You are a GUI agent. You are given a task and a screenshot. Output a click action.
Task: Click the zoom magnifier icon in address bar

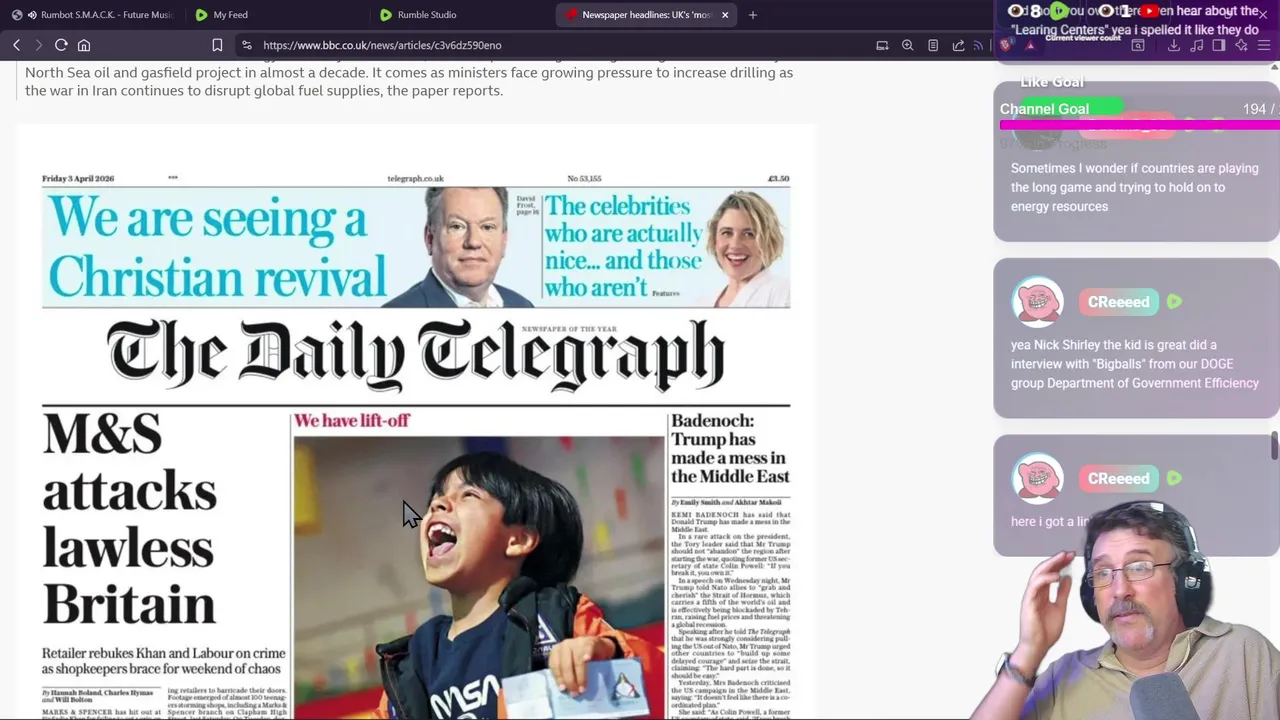point(907,45)
